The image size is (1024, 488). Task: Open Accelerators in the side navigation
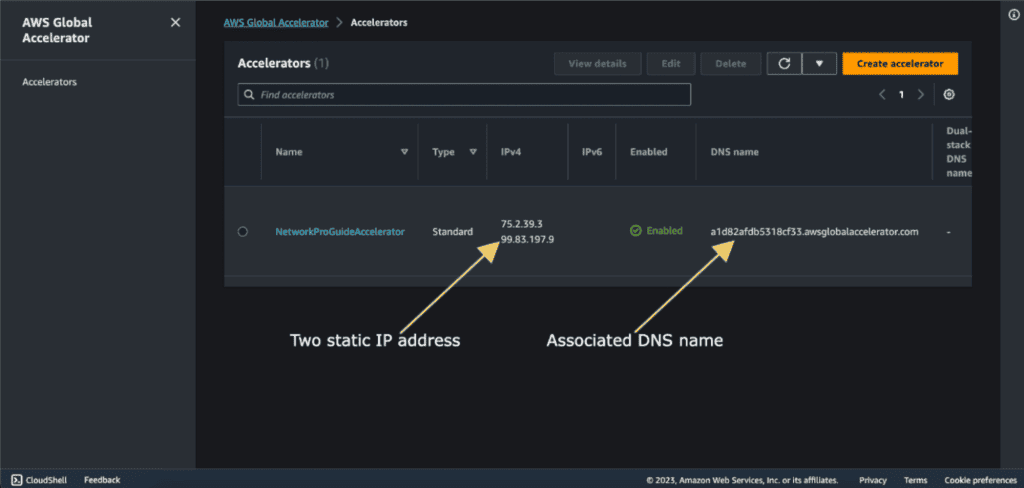[50, 82]
